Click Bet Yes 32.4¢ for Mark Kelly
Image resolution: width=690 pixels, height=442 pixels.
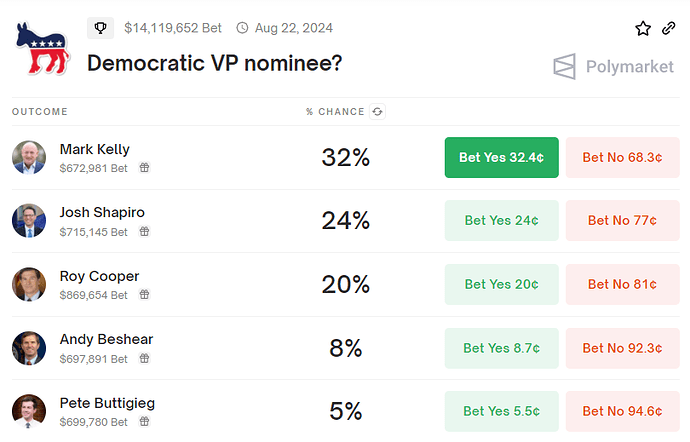point(502,158)
